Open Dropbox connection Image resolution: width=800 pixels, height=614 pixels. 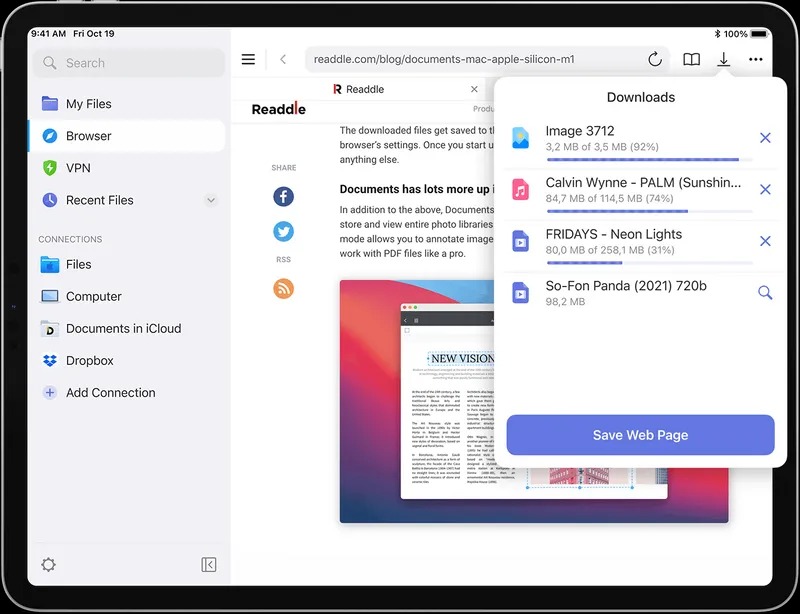tap(89, 361)
